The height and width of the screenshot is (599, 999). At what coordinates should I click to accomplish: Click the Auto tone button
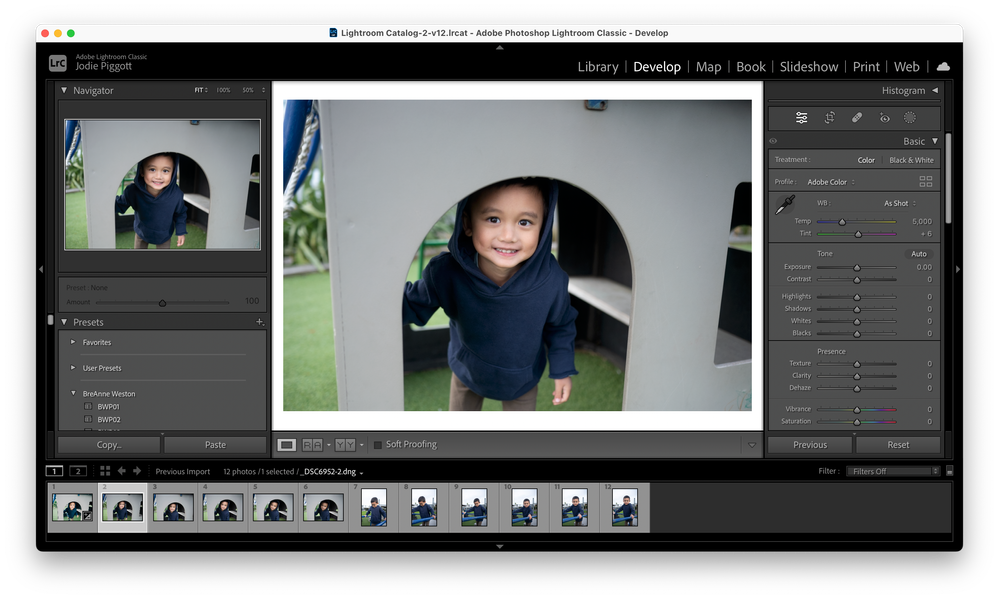coord(918,254)
